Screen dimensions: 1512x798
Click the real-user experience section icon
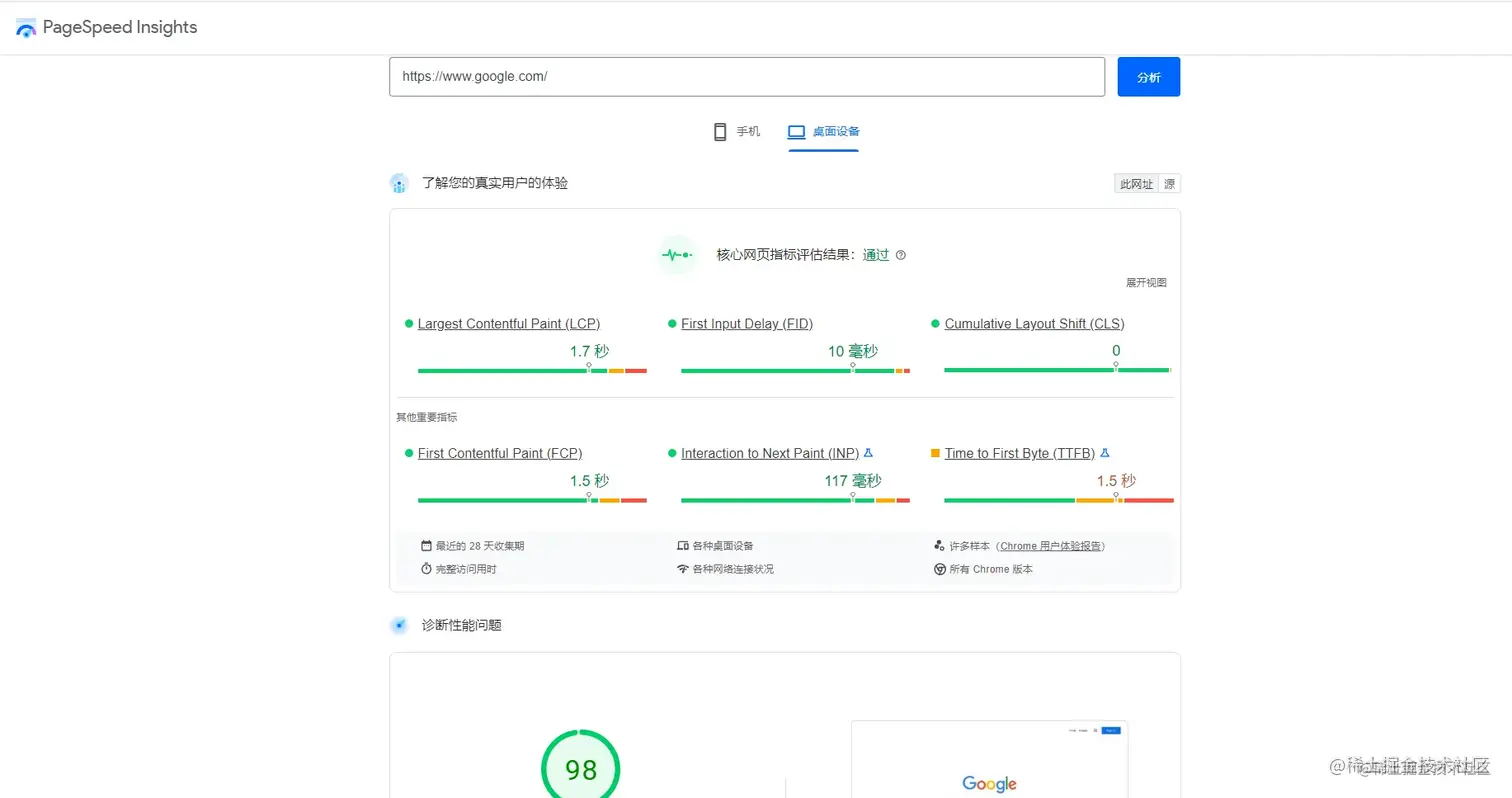tap(399, 183)
